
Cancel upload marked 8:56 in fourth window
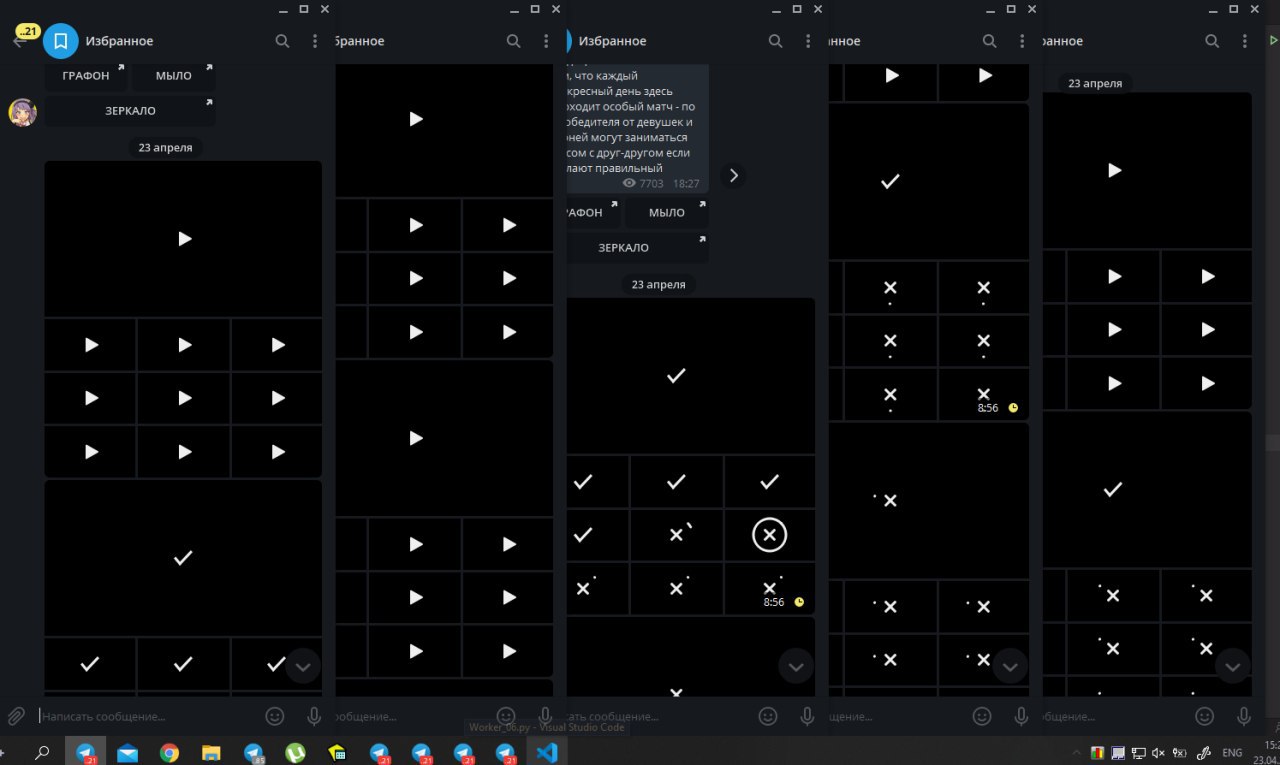point(983,394)
